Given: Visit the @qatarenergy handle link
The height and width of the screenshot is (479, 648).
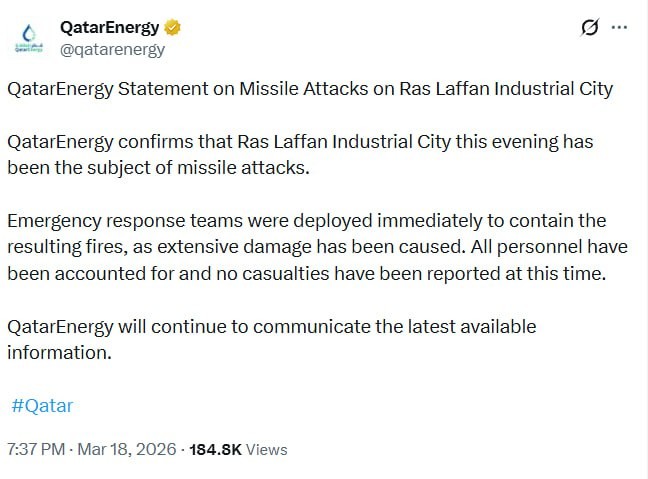Looking at the screenshot, I should [112, 48].
